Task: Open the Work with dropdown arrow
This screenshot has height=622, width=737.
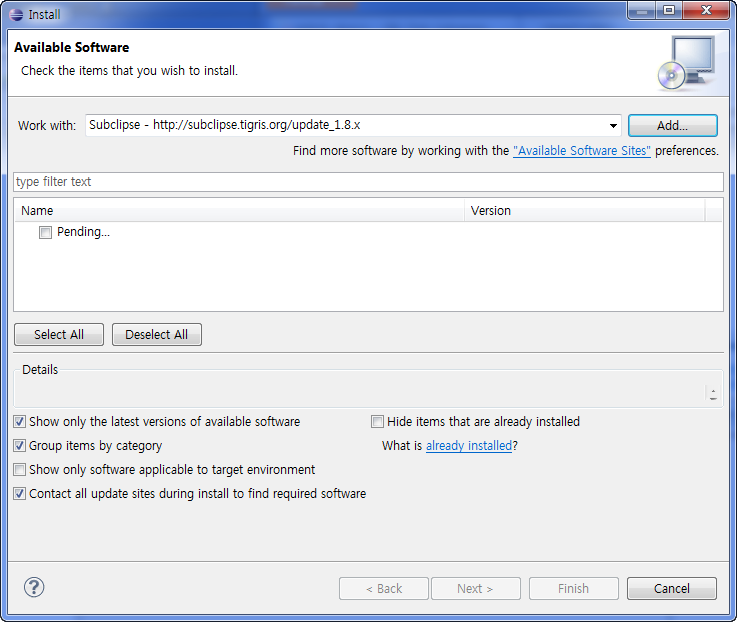Action: click(613, 126)
